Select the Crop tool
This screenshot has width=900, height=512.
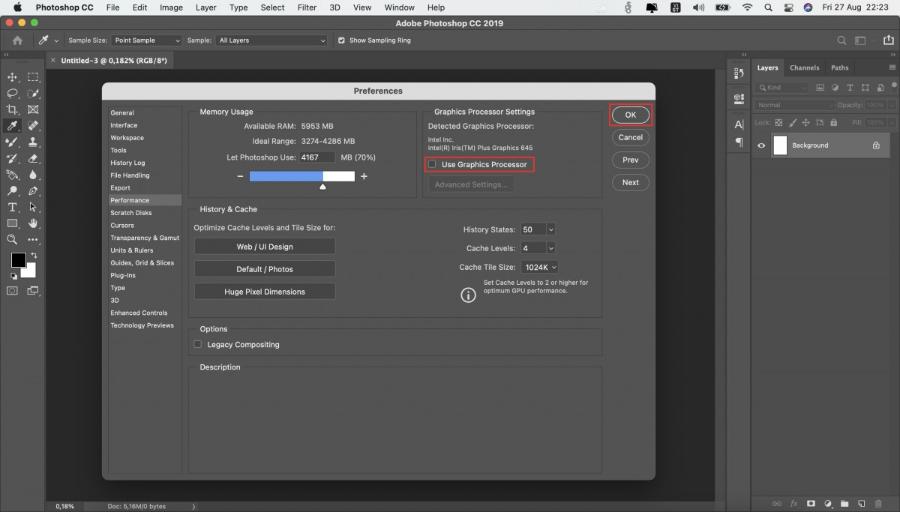12,109
